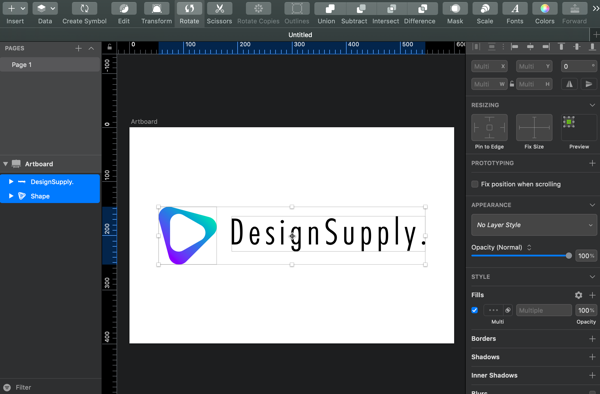This screenshot has width=600, height=394.
Task: Add a new Borders entry
Action: tap(592, 339)
